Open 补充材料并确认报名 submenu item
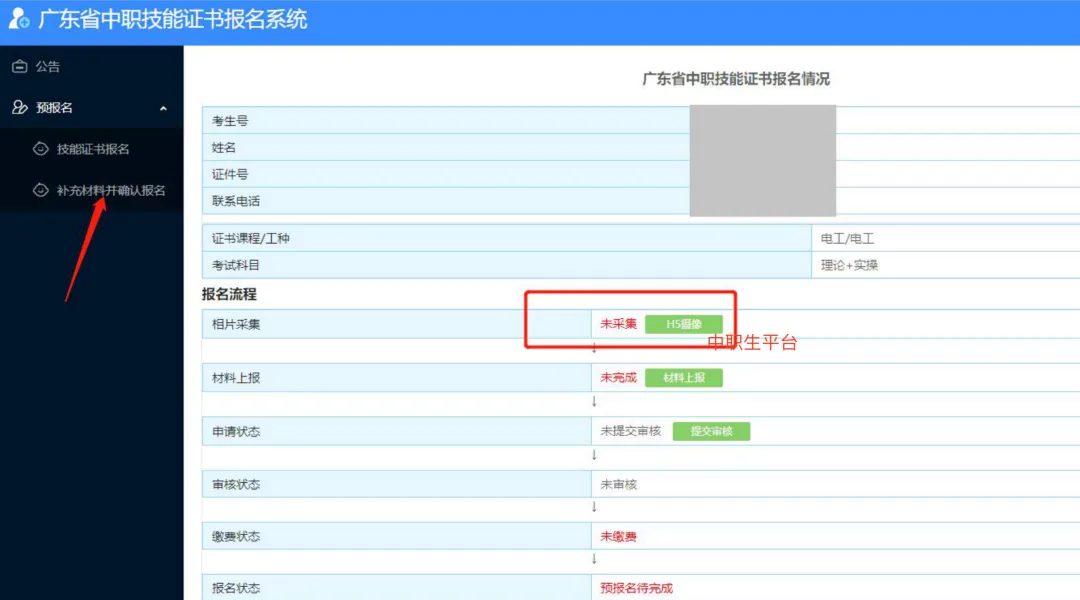The image size is (1080, 600). [92, 190]
